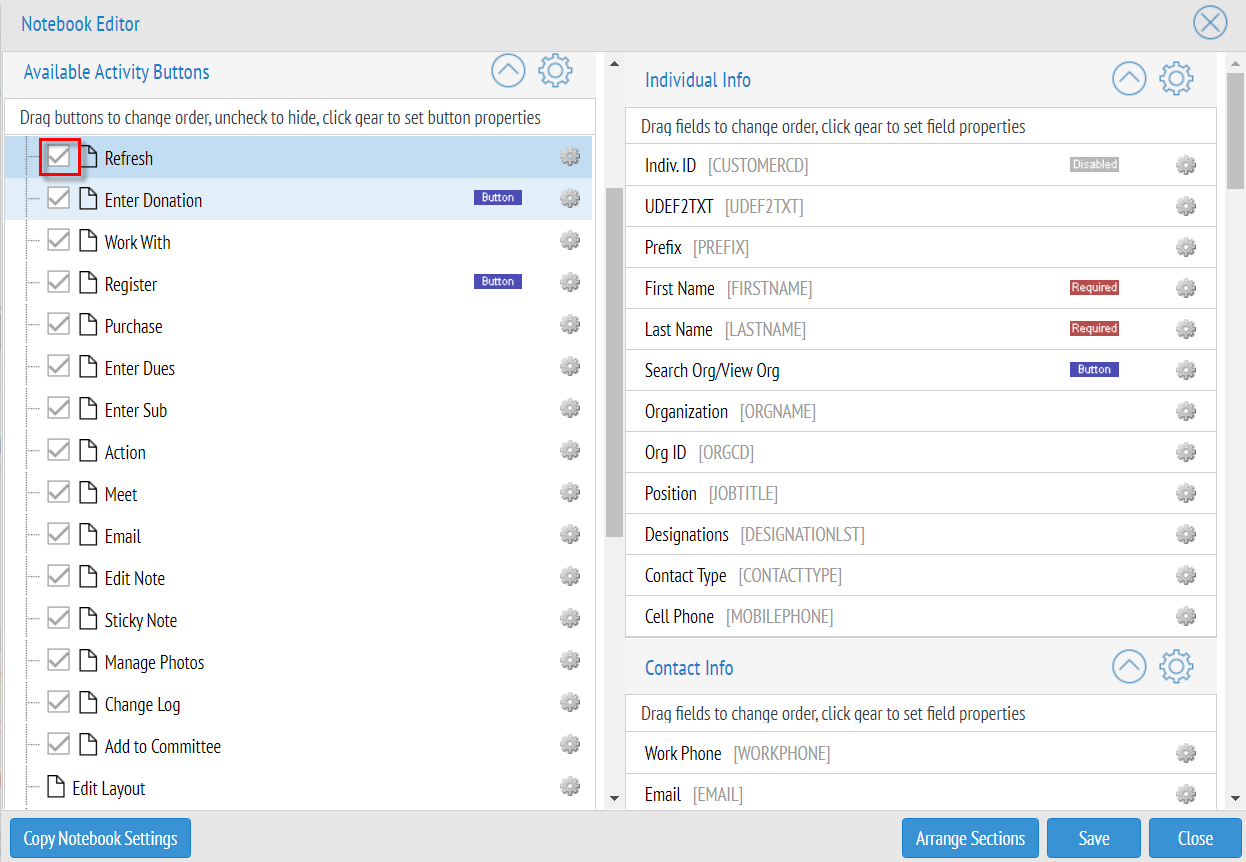Click gear icon for First Name
Viewport: 1246px width, 862px height.
pos(1186,289)
